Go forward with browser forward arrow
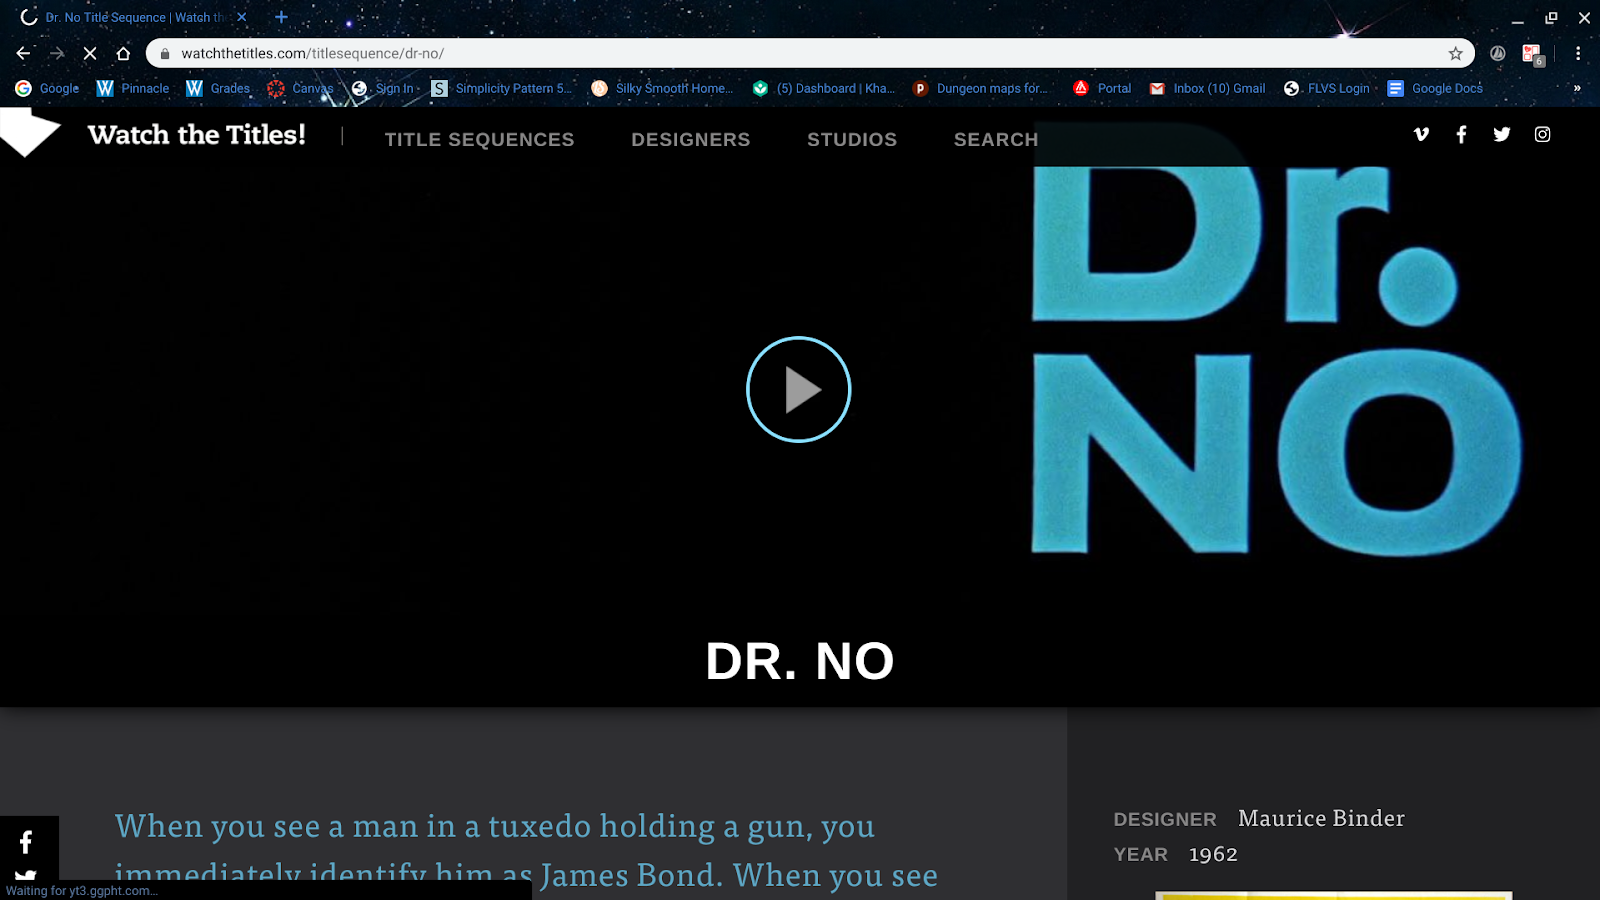Viewport: 1600px width, 900px height. (x=57, y=53)
